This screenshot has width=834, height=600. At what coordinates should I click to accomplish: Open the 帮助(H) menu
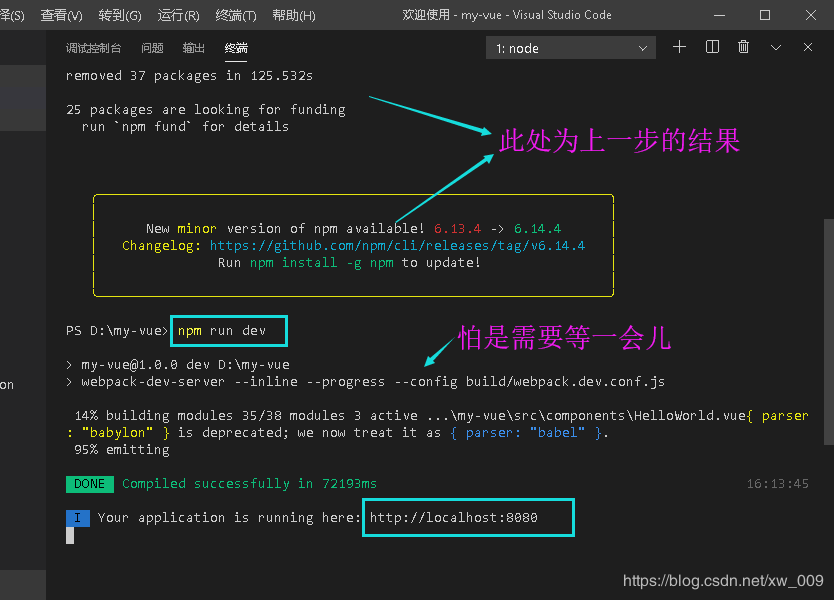coord(294,15)
